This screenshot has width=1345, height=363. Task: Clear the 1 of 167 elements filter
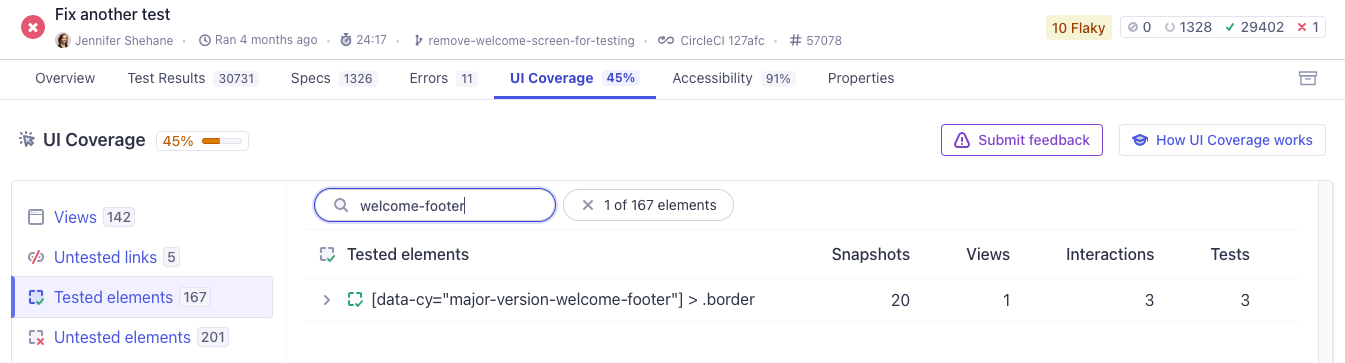pyautogui.click(x=648, y=205)
